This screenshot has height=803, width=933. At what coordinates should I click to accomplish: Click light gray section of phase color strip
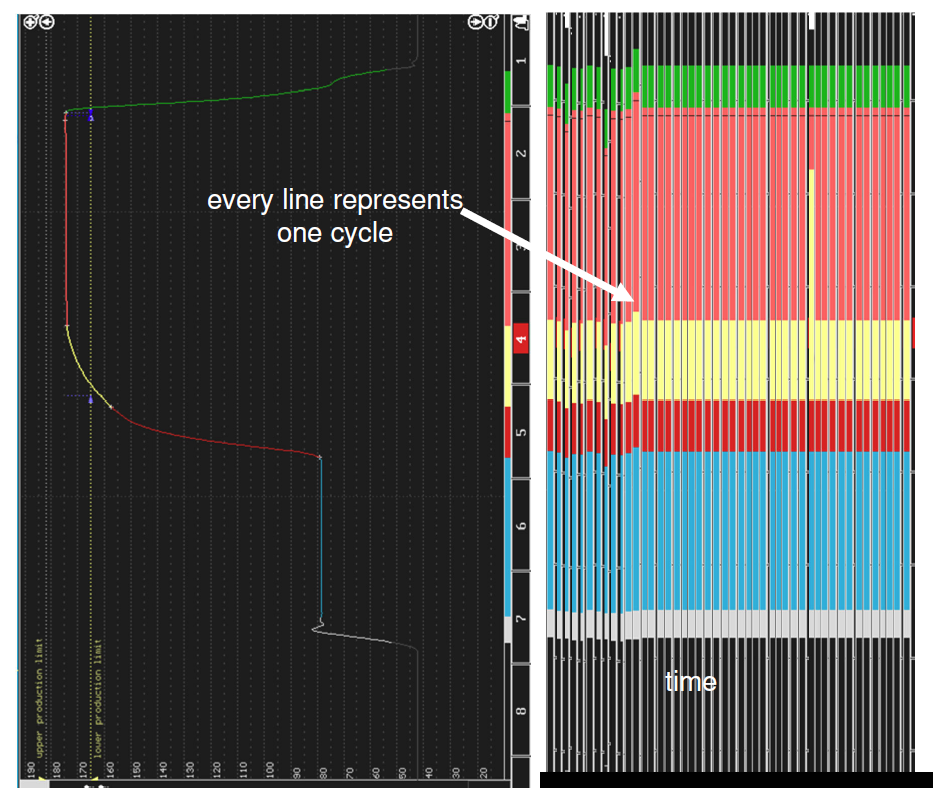[x=508, y=629]
